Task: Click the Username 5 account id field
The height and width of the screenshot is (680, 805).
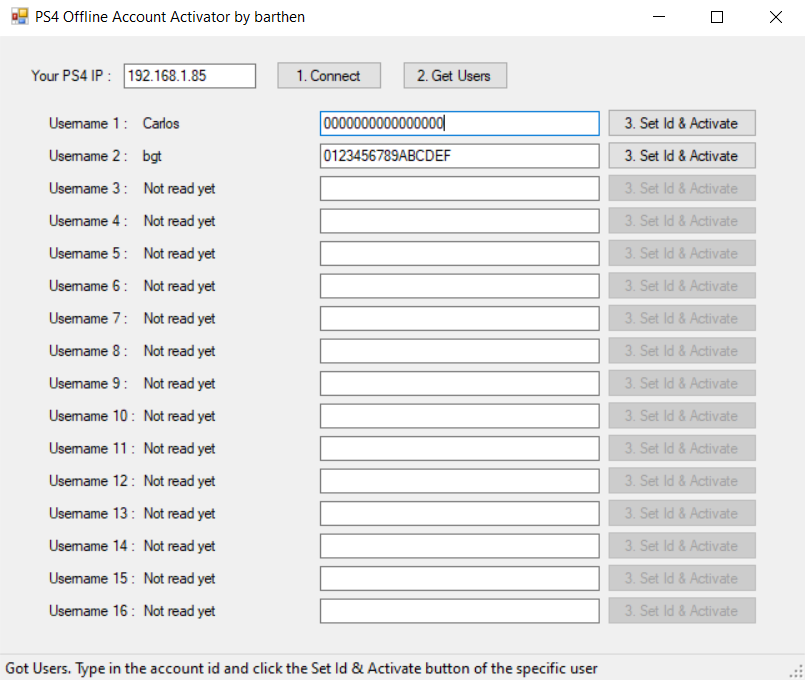Action: coord(459,254)
